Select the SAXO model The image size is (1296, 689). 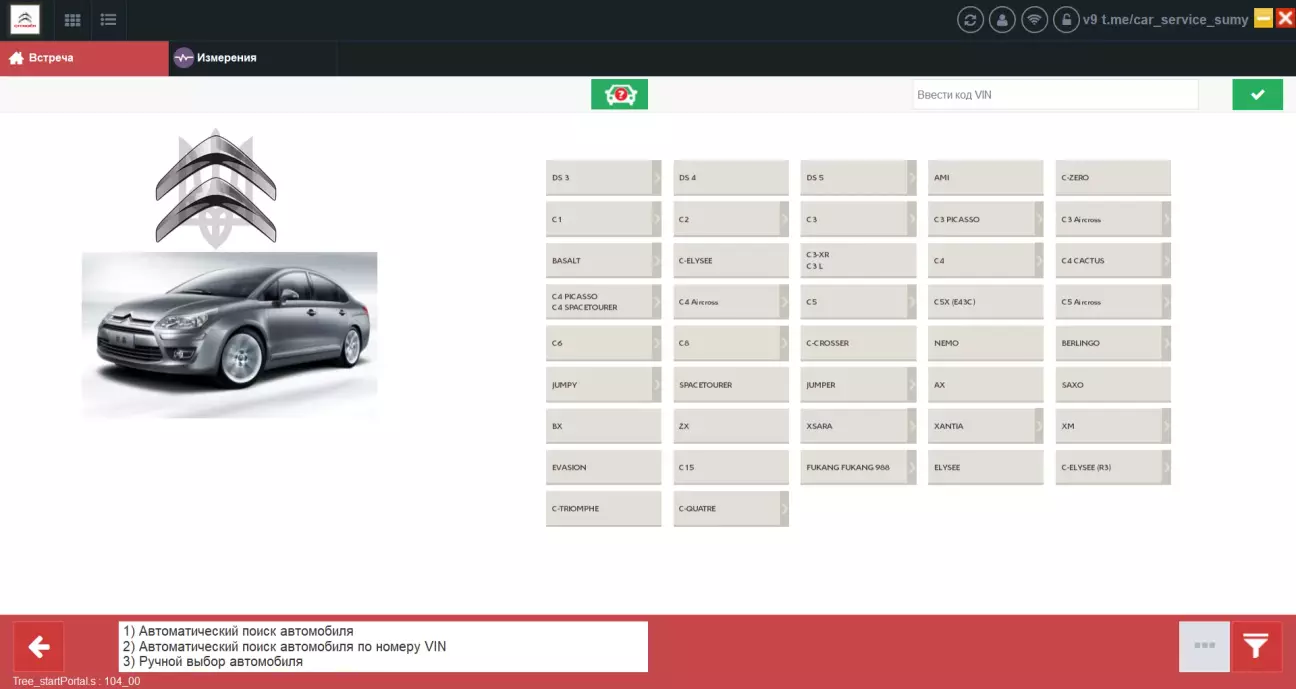(x=1113, y=385)
